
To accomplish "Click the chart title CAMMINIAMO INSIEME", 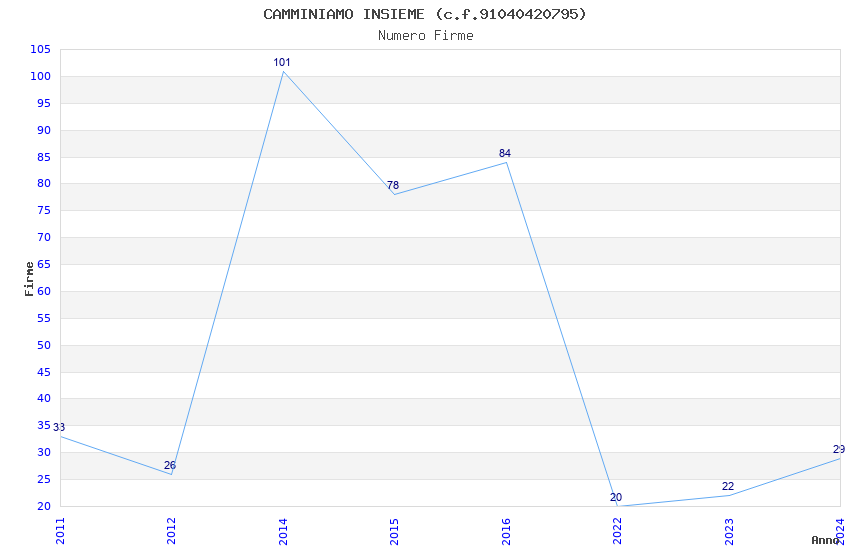I will click(344, 14).
